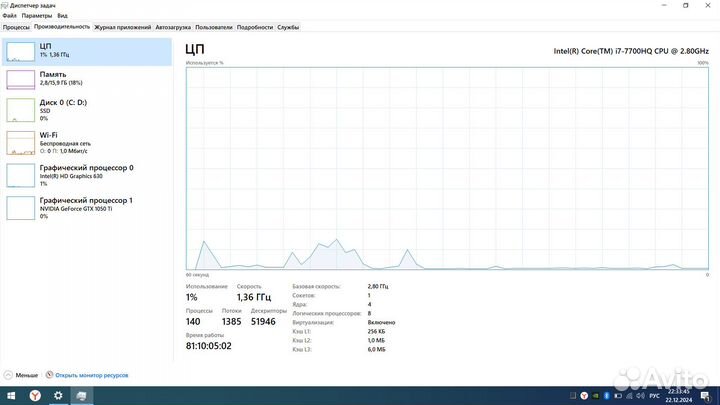
Task: Click the Кэш L2 value 1,0 МБ
Action: coord(377,340)
